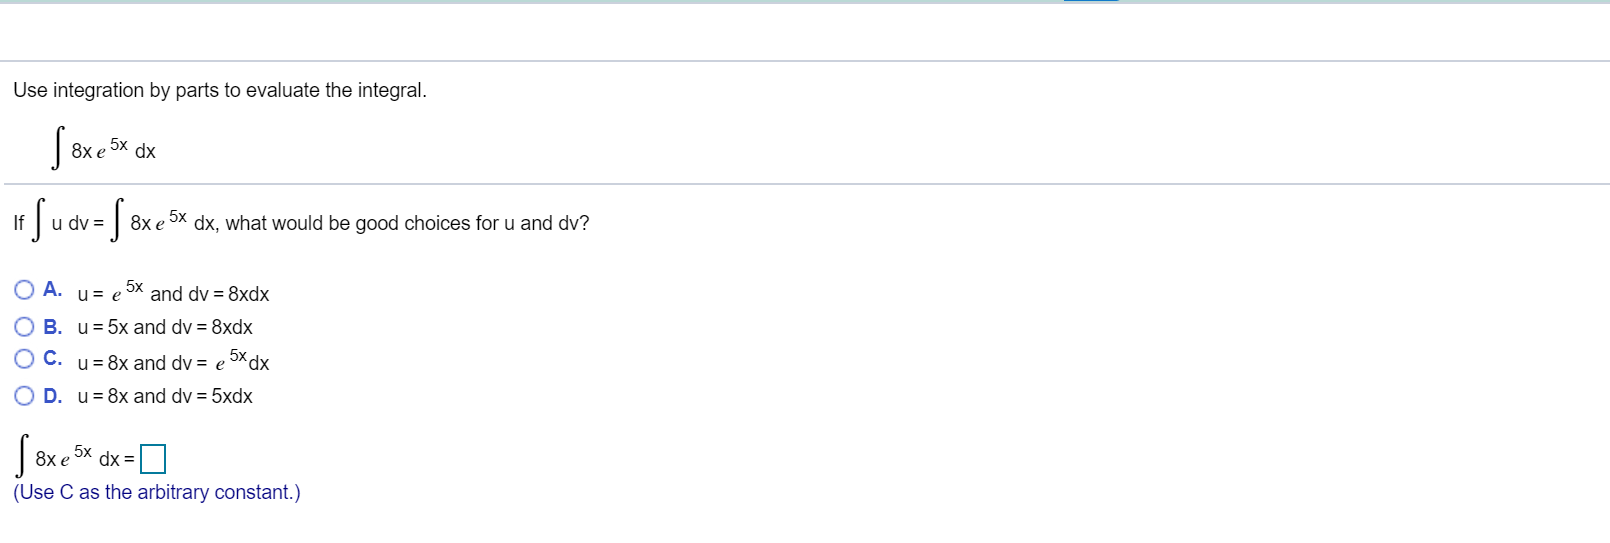Click the 'Use integration by parts' instruction text
This screenshot has height=543, width=1610.
click(x=220, y=90)
